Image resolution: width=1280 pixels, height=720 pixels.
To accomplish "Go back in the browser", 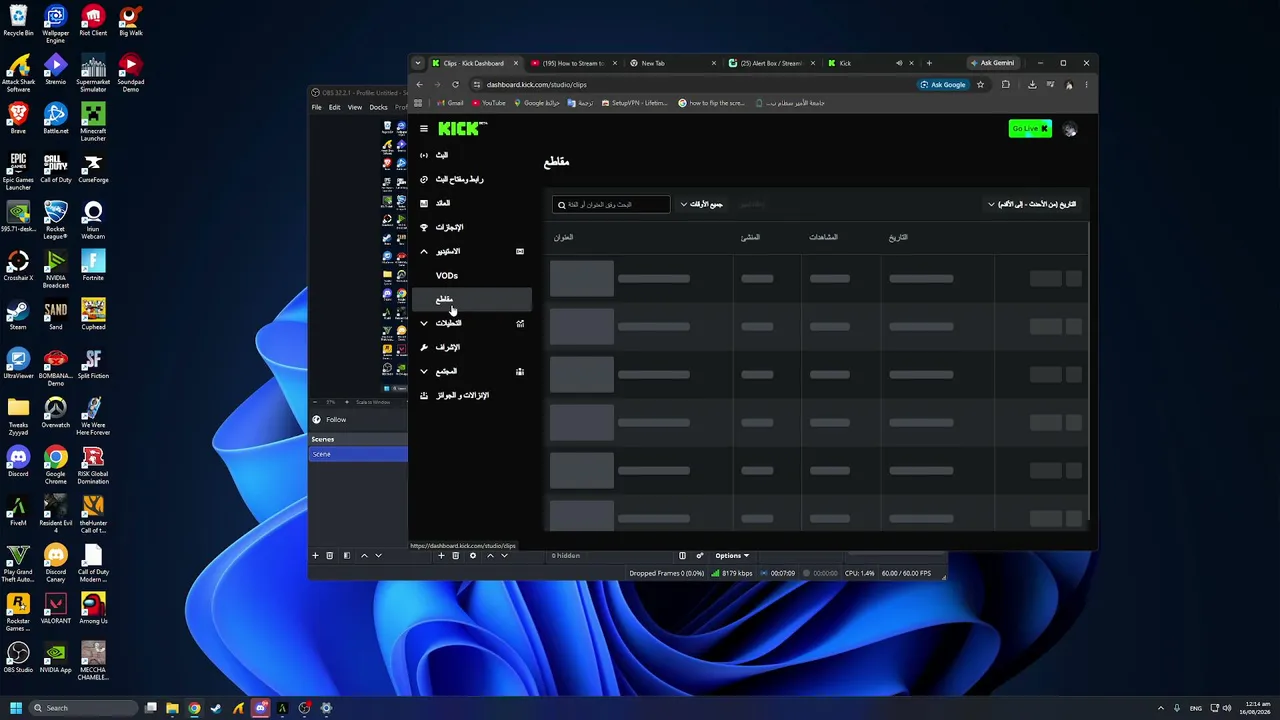I will 420,85.
